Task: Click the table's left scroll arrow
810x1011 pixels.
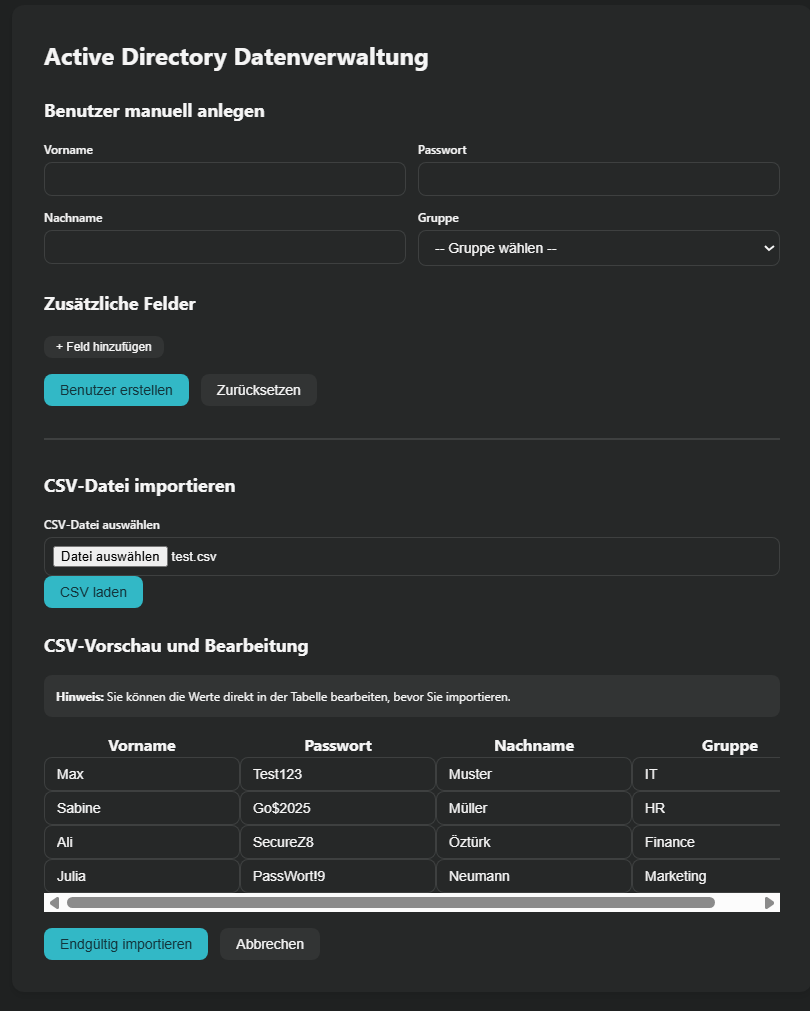Action: [x=54, y=903]
